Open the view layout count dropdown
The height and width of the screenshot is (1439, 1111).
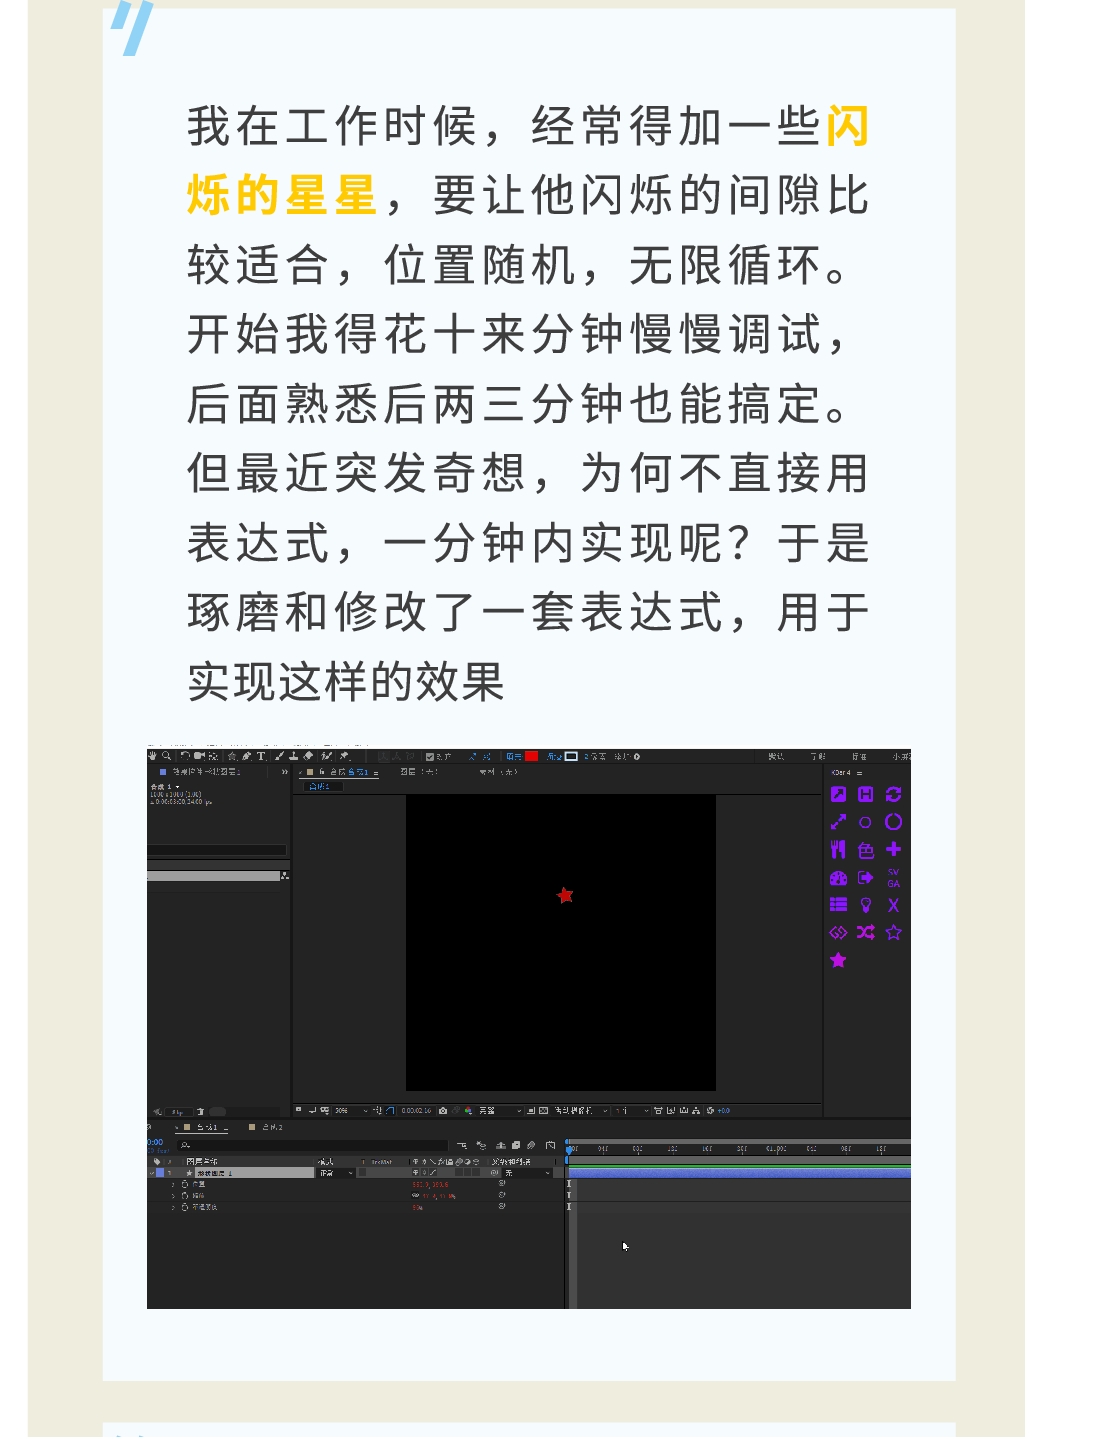coord(631,1111)
